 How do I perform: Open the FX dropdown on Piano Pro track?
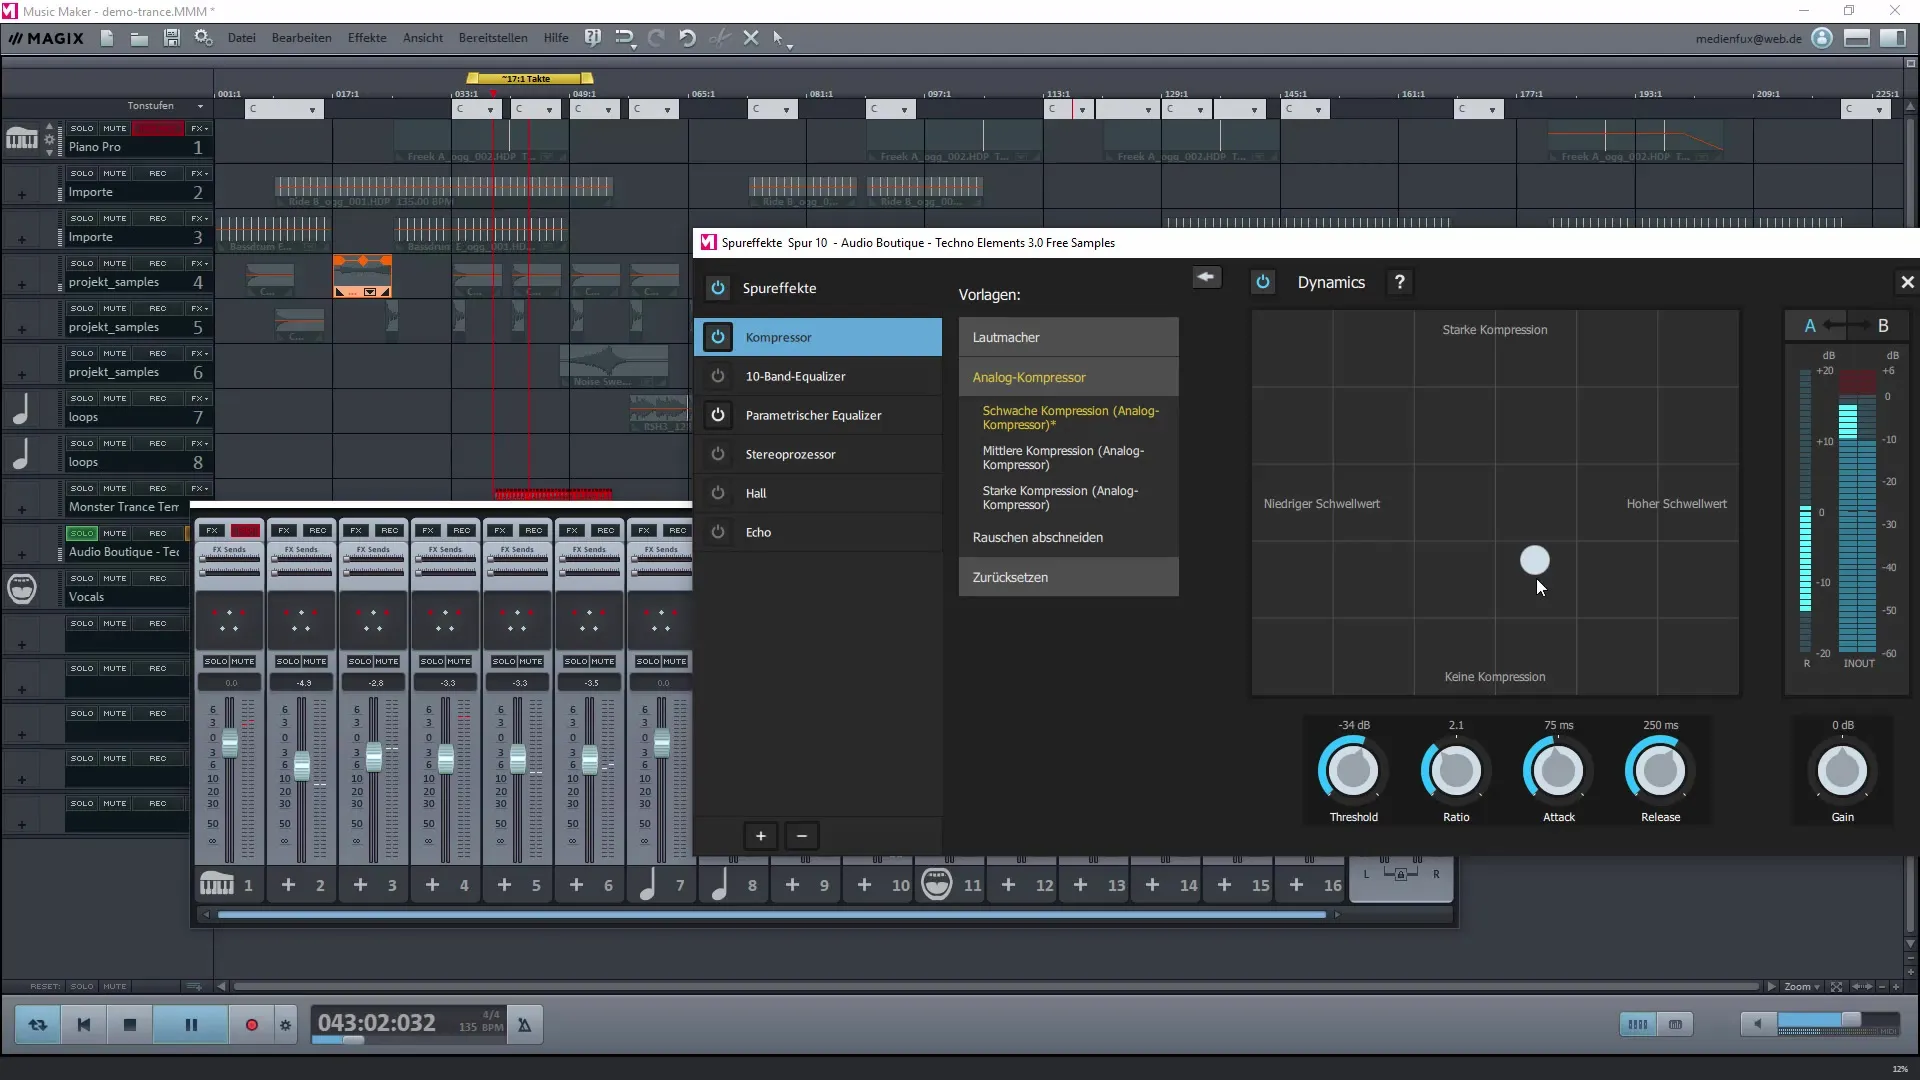[x=199, y=128]
